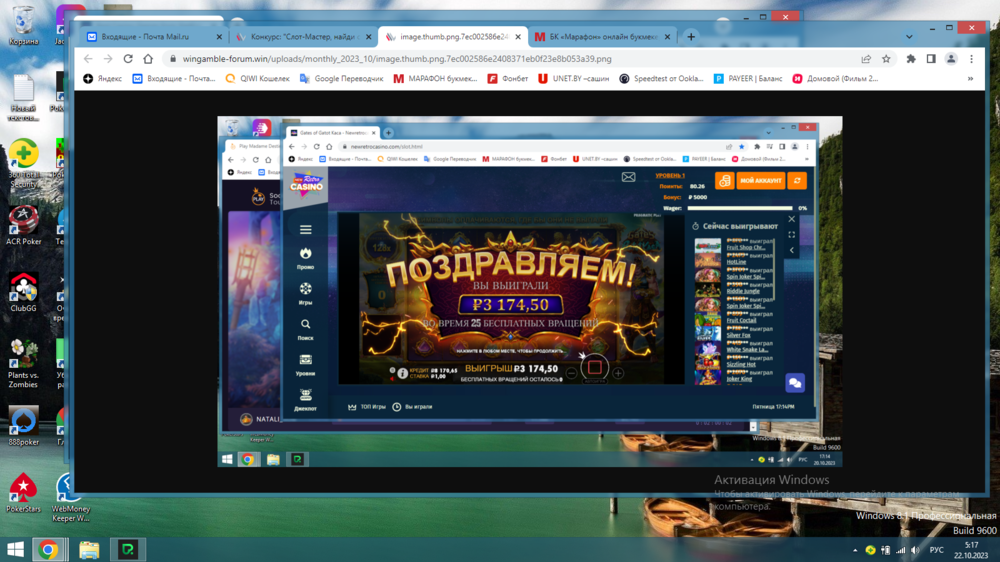Open the Chrome three-dot menu
Image resolution: width=1000 pixels, height=562 pixels.
click(971, 59)
